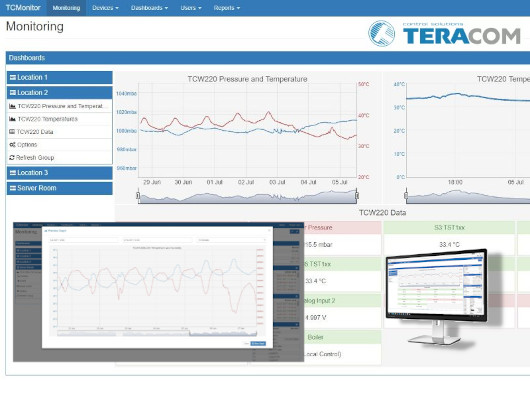530x398 pixels.
Task: Click the Teracom round logo
Action: [x=381, y=33]
